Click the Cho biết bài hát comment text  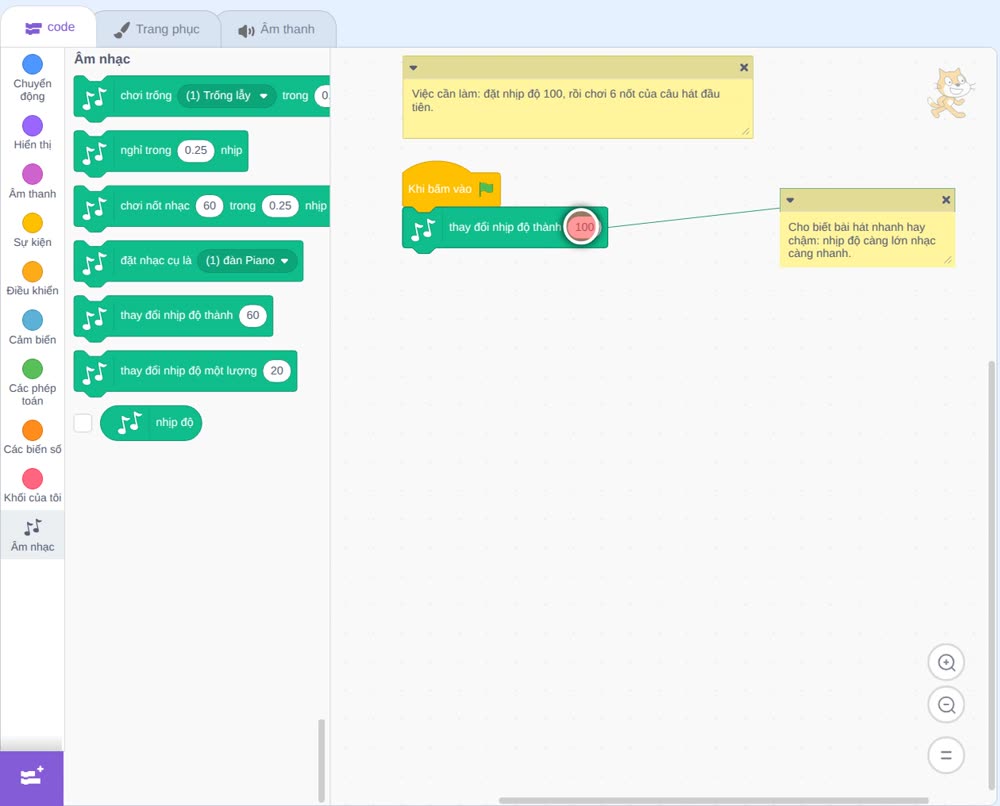[x=862, y=240]
